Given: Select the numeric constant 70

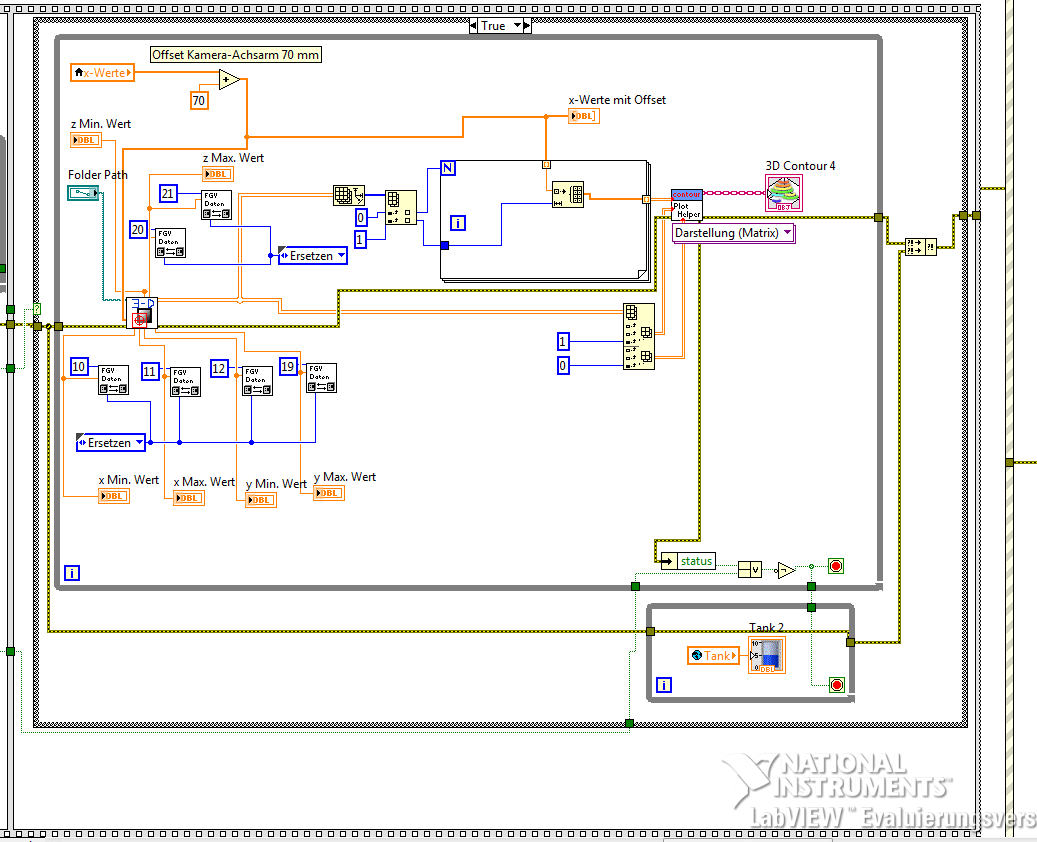Looking at the screenshot, I should pyautogui.click(x=199, y=101).
